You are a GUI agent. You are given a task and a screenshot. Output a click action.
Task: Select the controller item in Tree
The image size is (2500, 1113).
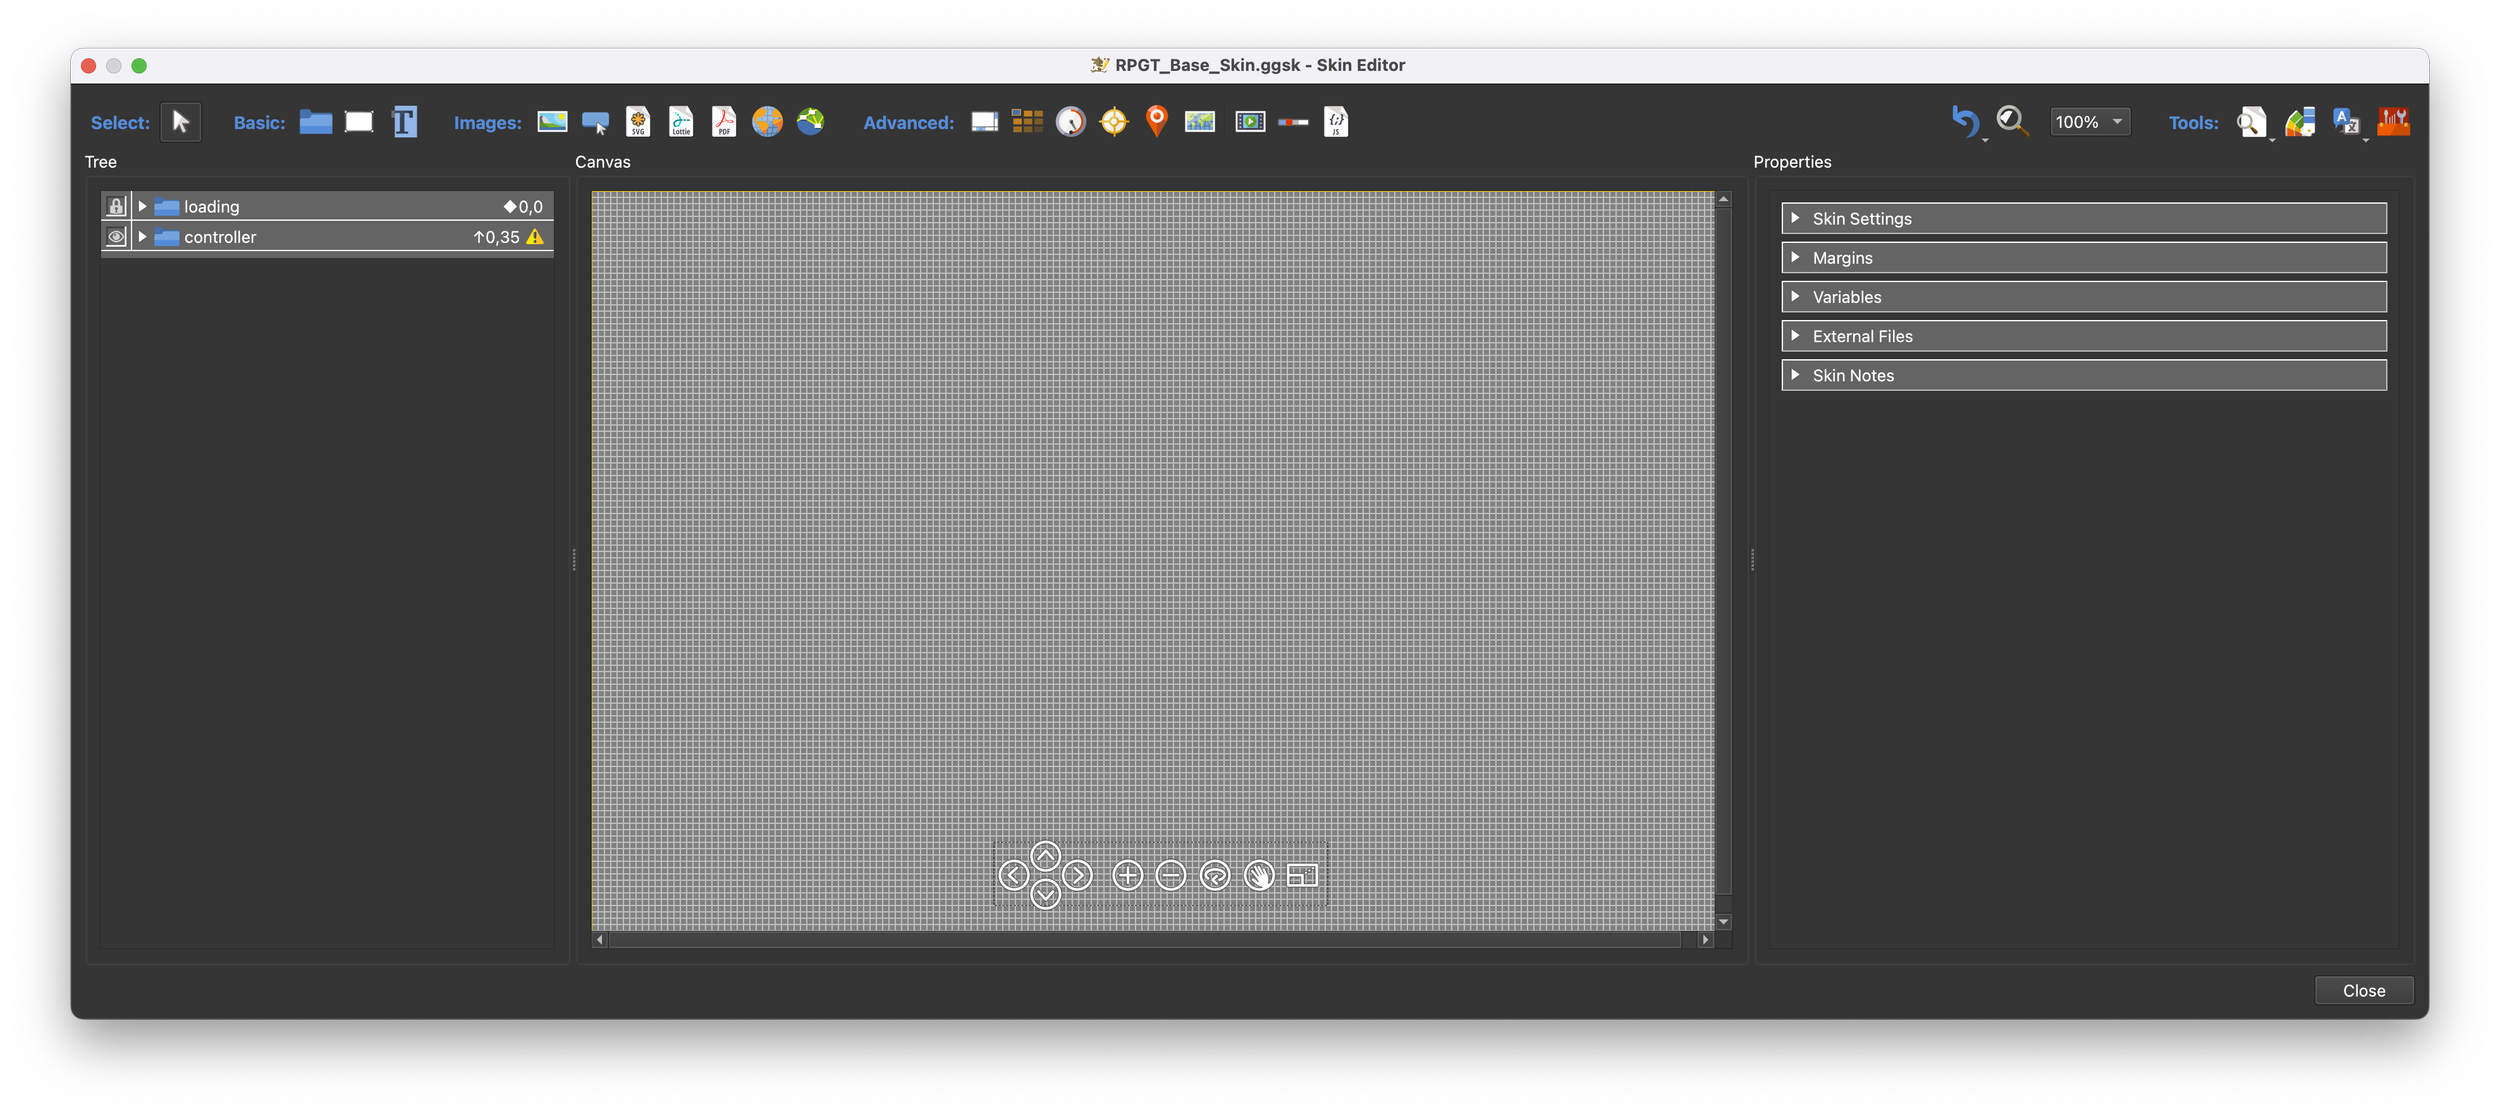220,237
